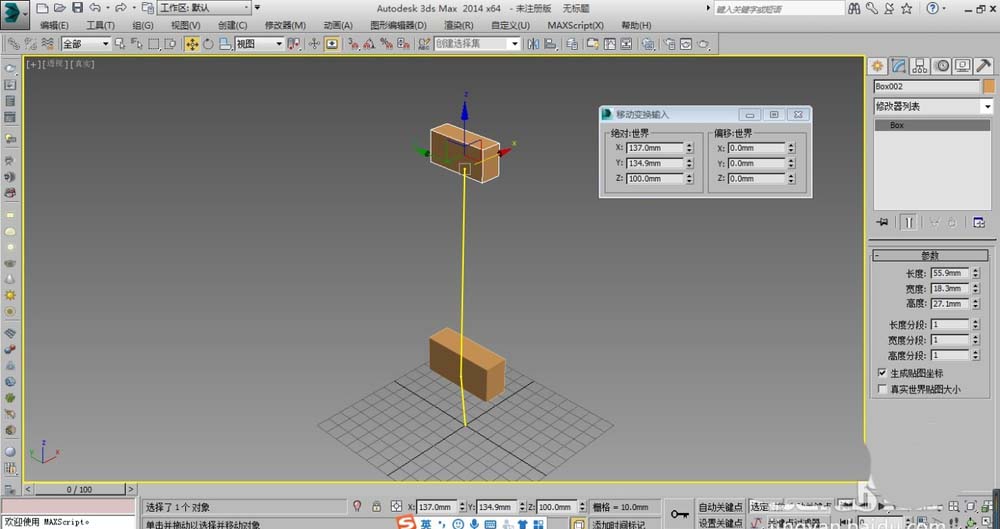
Task: Click the Pin Stack icon
Action: (882, 222)
